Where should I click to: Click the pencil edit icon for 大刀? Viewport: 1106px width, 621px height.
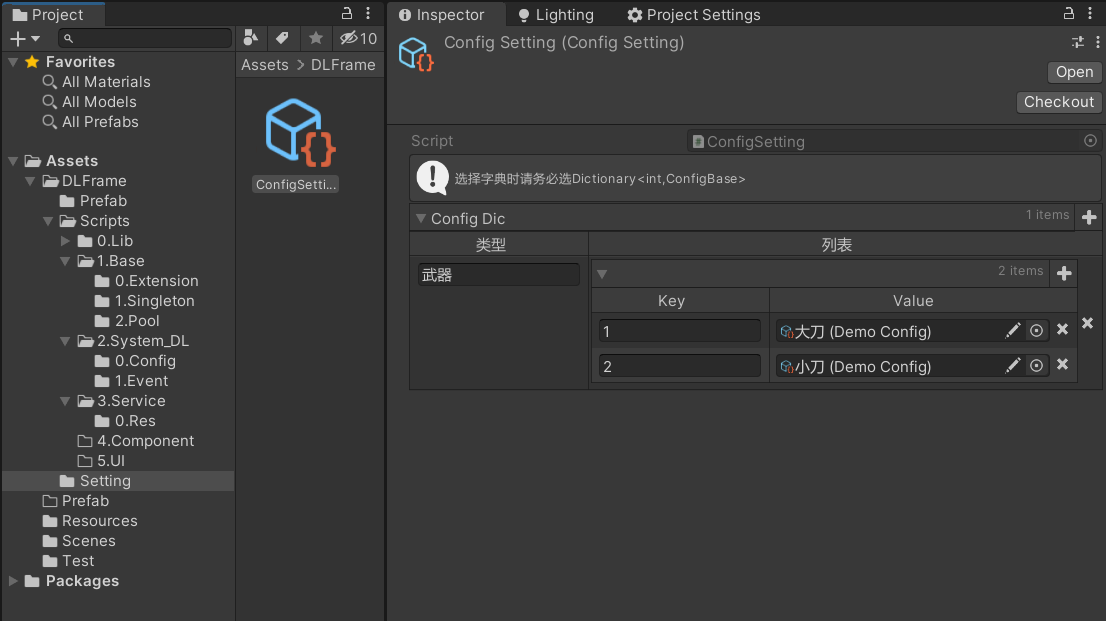tap(1013, 331)
